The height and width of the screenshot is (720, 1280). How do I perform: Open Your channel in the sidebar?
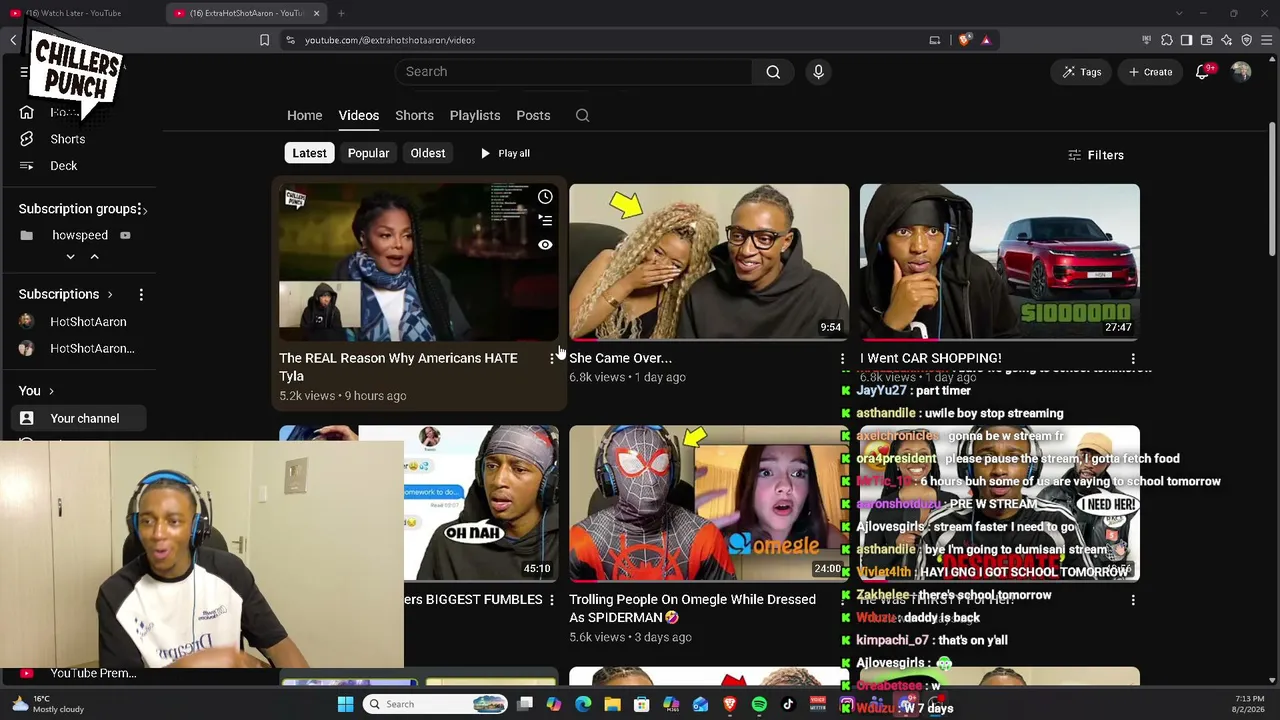[78, 419]
